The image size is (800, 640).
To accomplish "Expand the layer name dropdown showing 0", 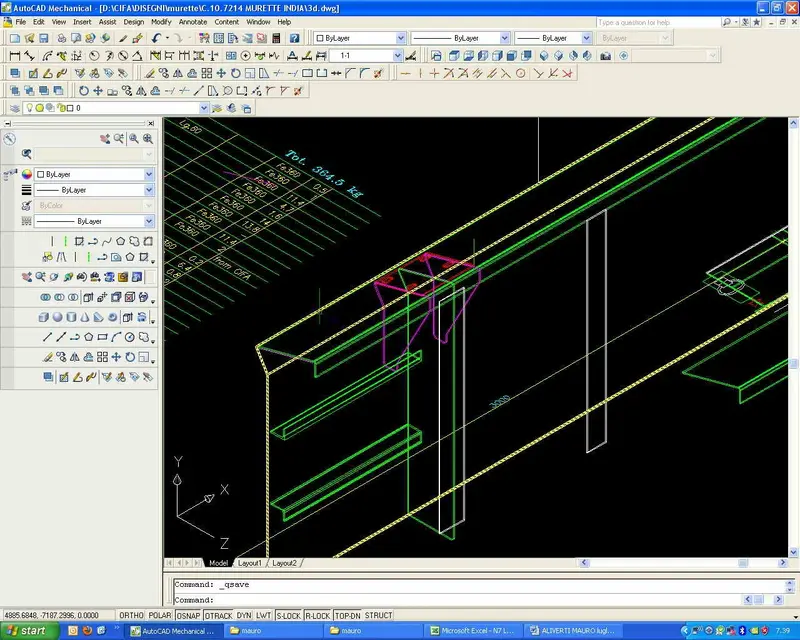I will pos(204,108).
